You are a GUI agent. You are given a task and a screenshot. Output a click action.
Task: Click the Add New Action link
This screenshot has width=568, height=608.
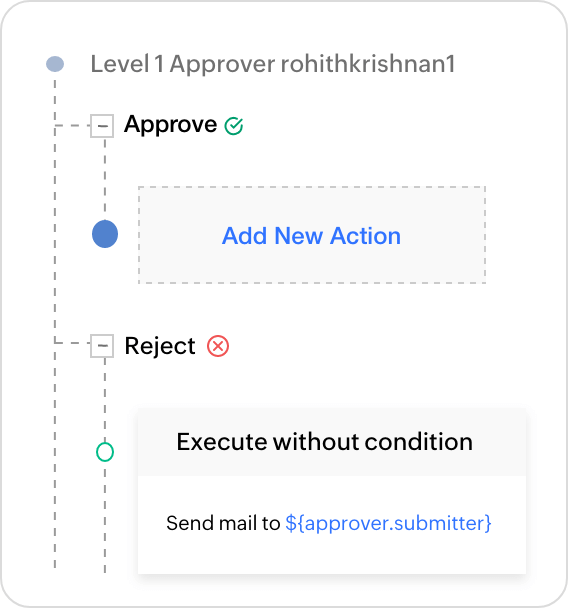[311, 236]
